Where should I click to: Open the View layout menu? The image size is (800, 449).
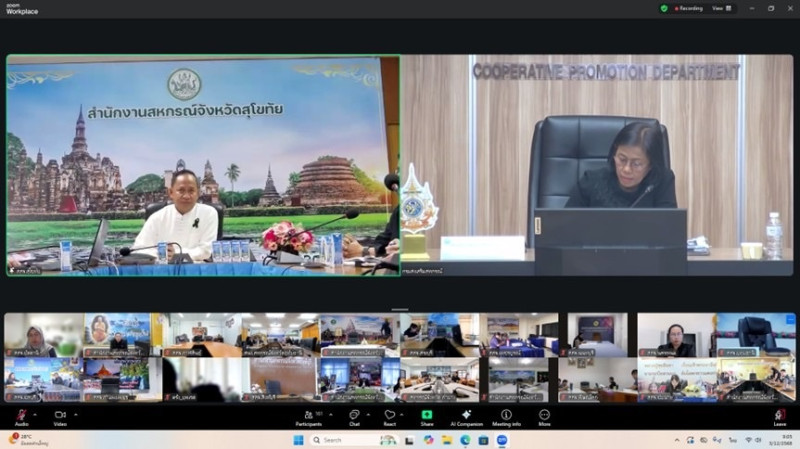[719, 8]
